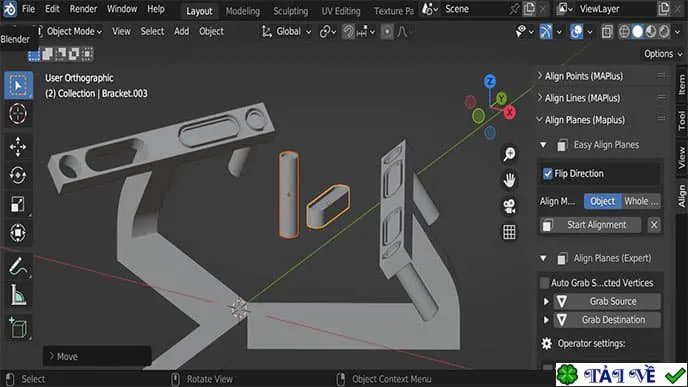Switch orthographic/perspective grid icon

point(509,232)
